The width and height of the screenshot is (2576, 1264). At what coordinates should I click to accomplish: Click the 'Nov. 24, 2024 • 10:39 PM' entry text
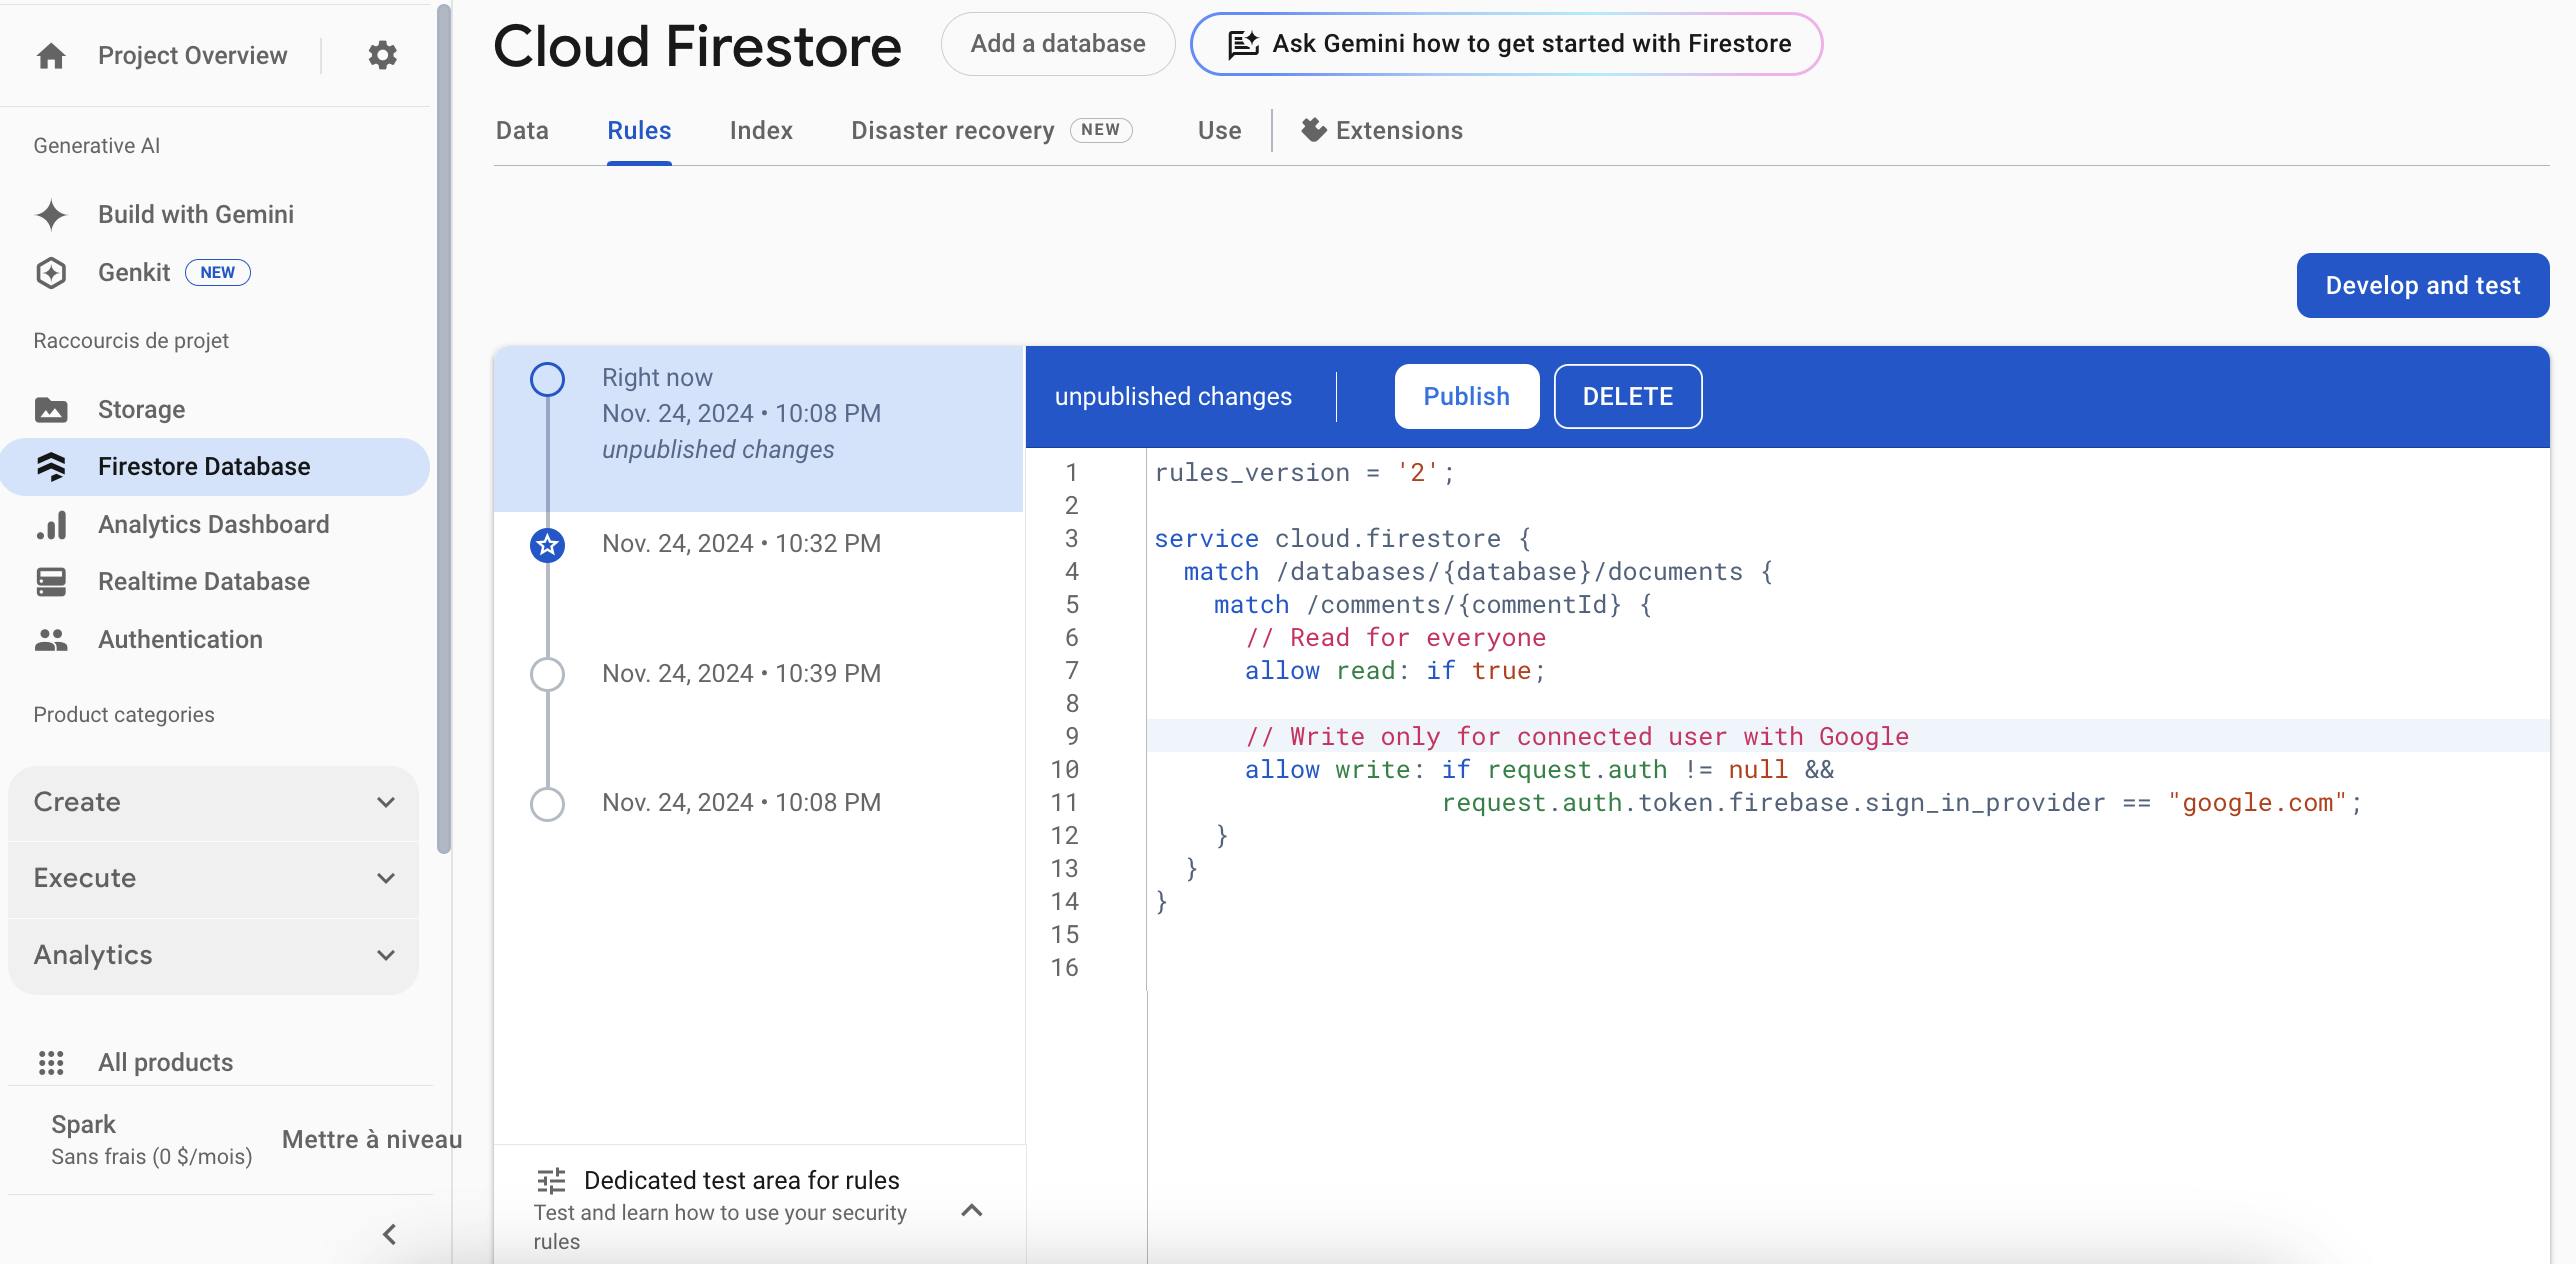pos(741,674)
